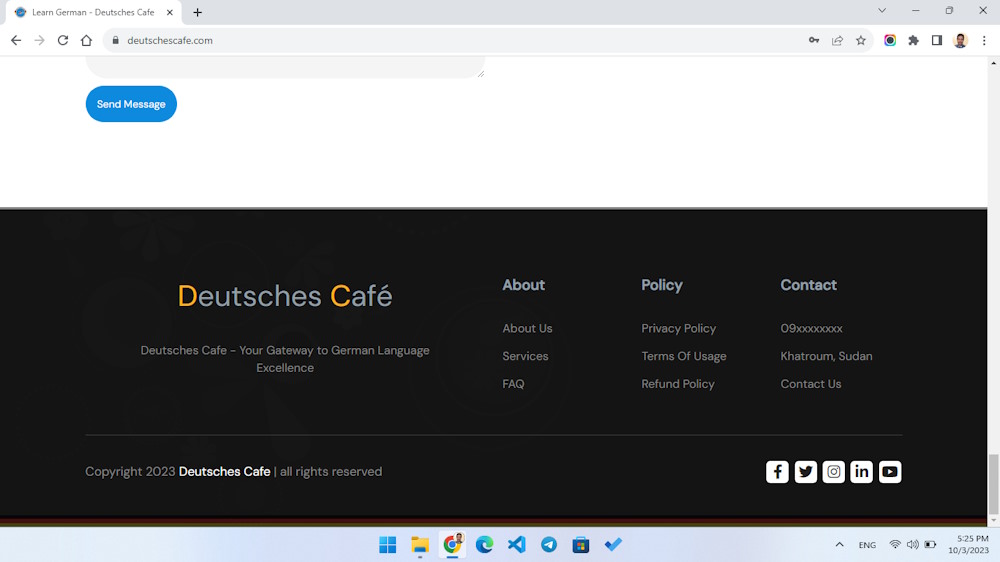This screenshot has height=562, width=1000.
Task: Click the Deutsches Café footer logo
Action: (284, 296)
